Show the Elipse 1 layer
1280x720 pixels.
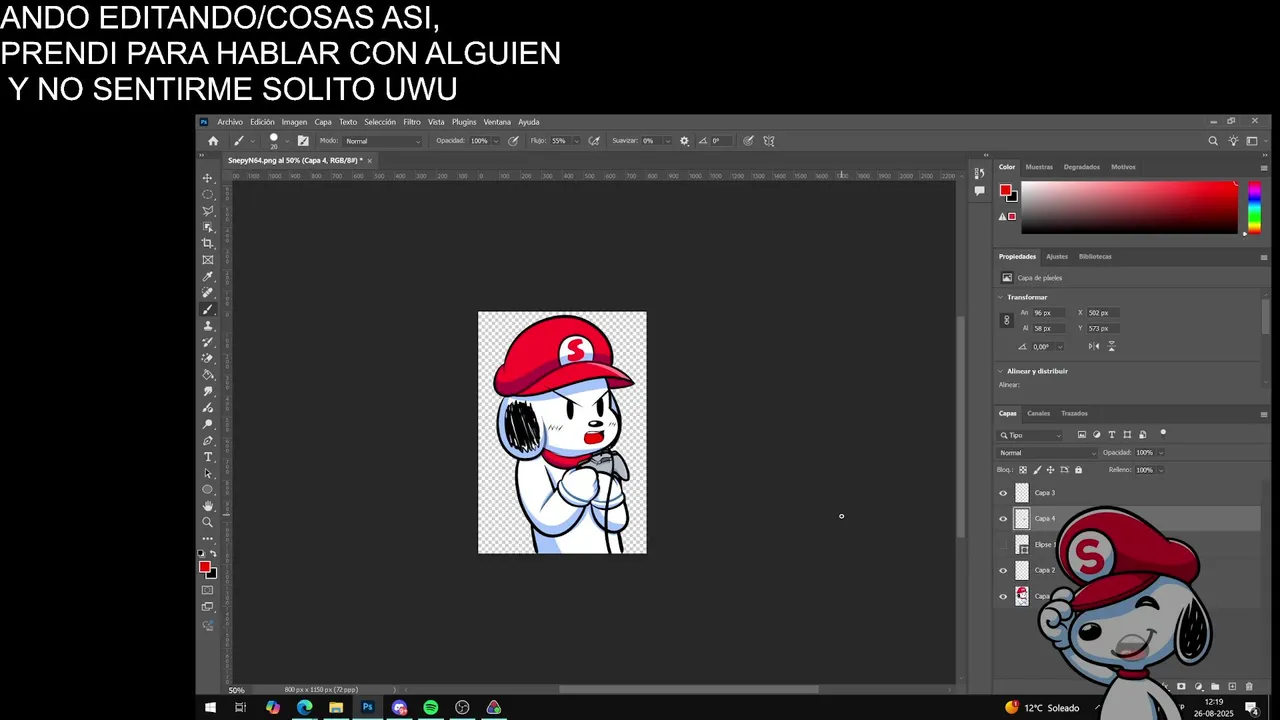click(x=1003, y=545)
